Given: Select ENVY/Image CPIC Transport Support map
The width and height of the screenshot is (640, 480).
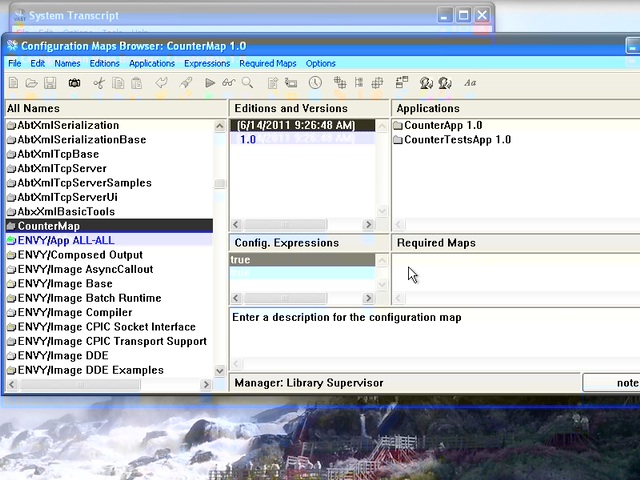Looking at the screenshot, I should coord(109,341).
